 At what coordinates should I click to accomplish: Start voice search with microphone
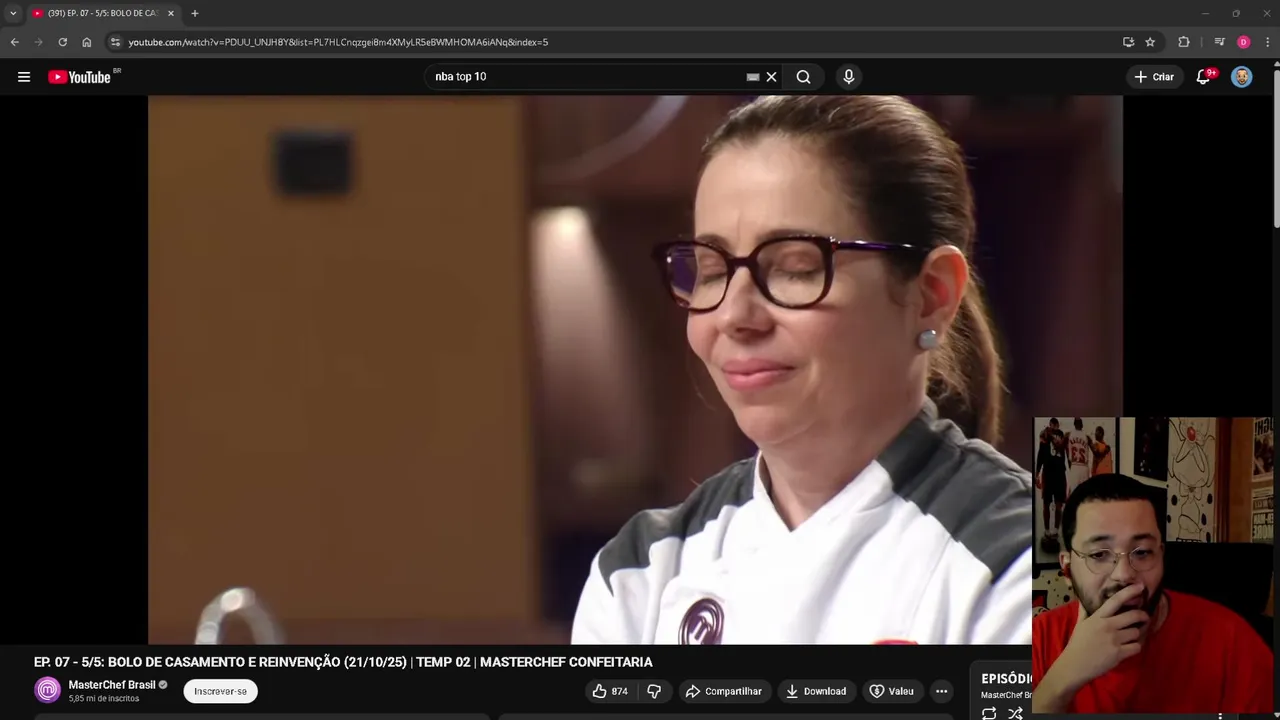pos(848,77)
